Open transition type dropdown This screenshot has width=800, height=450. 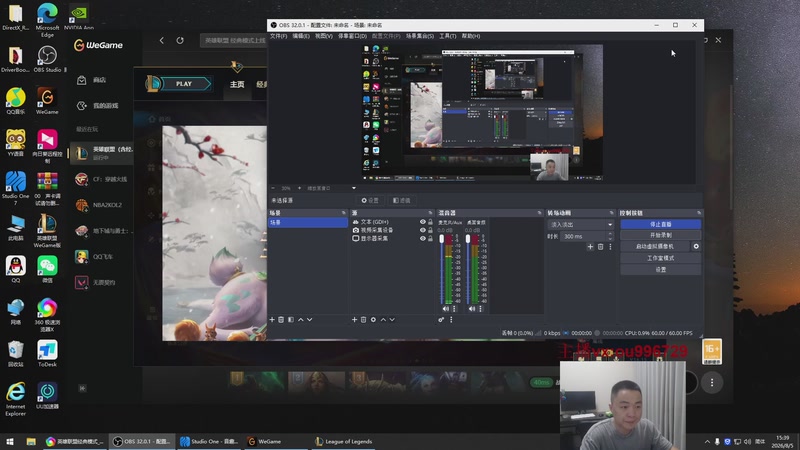point(581,224)
